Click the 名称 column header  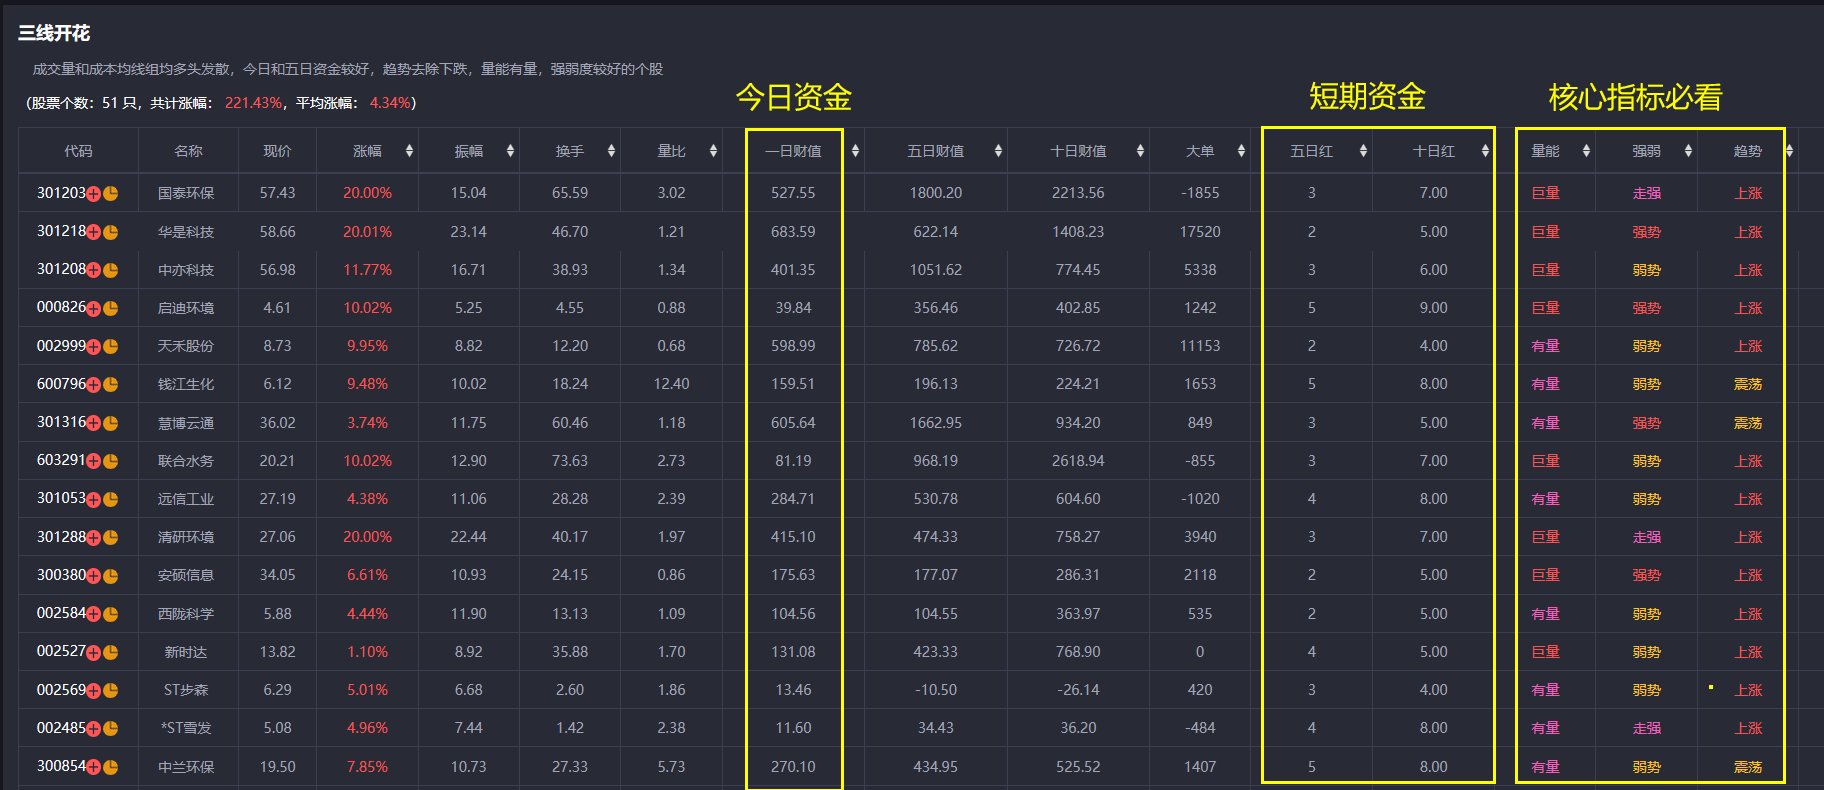(x=188, y=151)
